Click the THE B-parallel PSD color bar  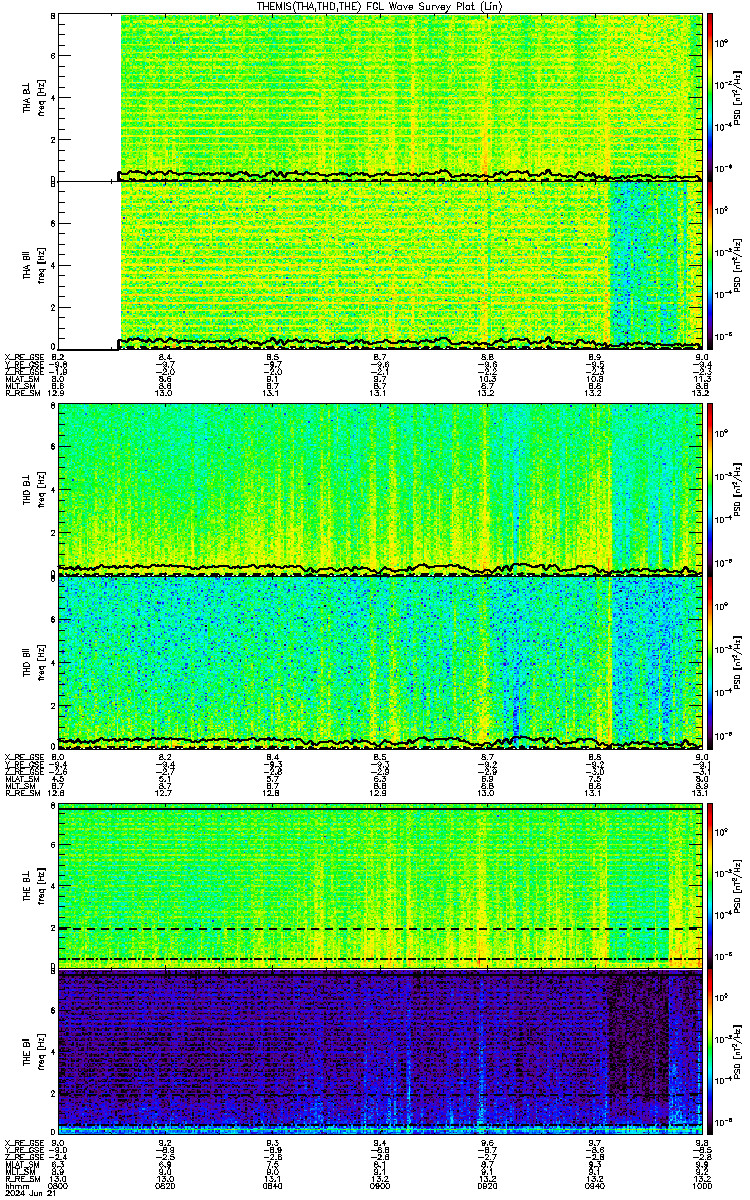[x=710, y=1053]
